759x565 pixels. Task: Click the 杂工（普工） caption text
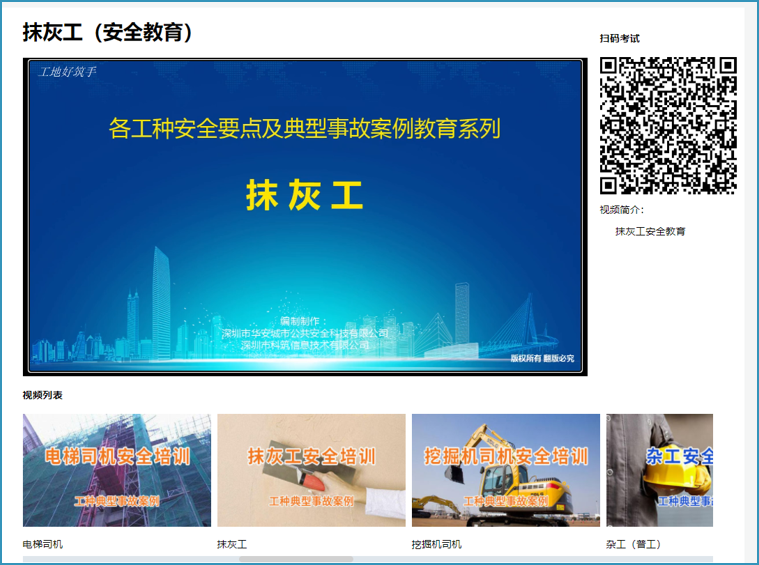click(633, 544)
